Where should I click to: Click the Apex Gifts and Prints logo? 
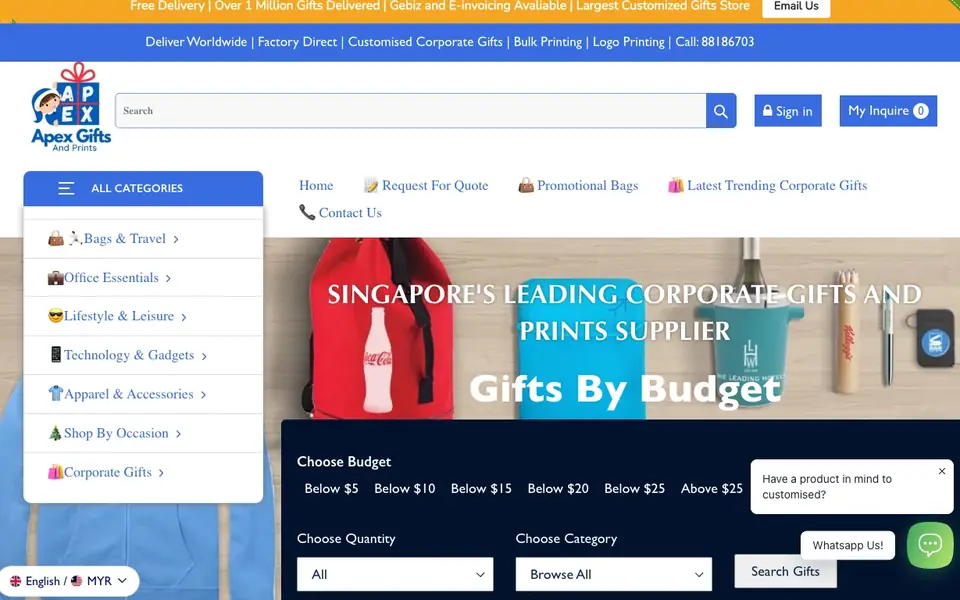point(71,107)
